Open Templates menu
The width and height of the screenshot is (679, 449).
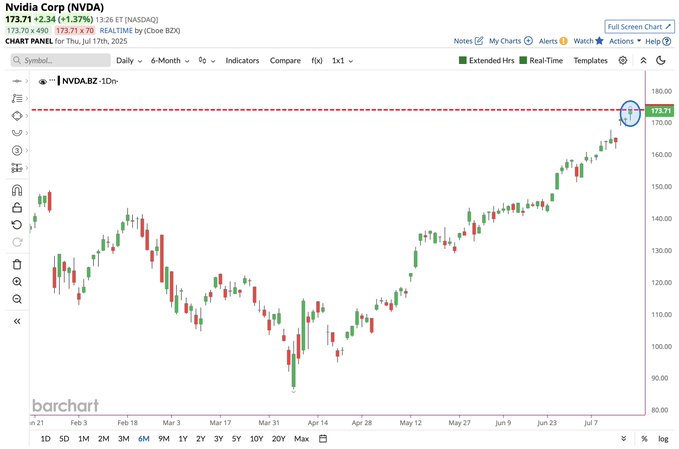pos(590,61)
